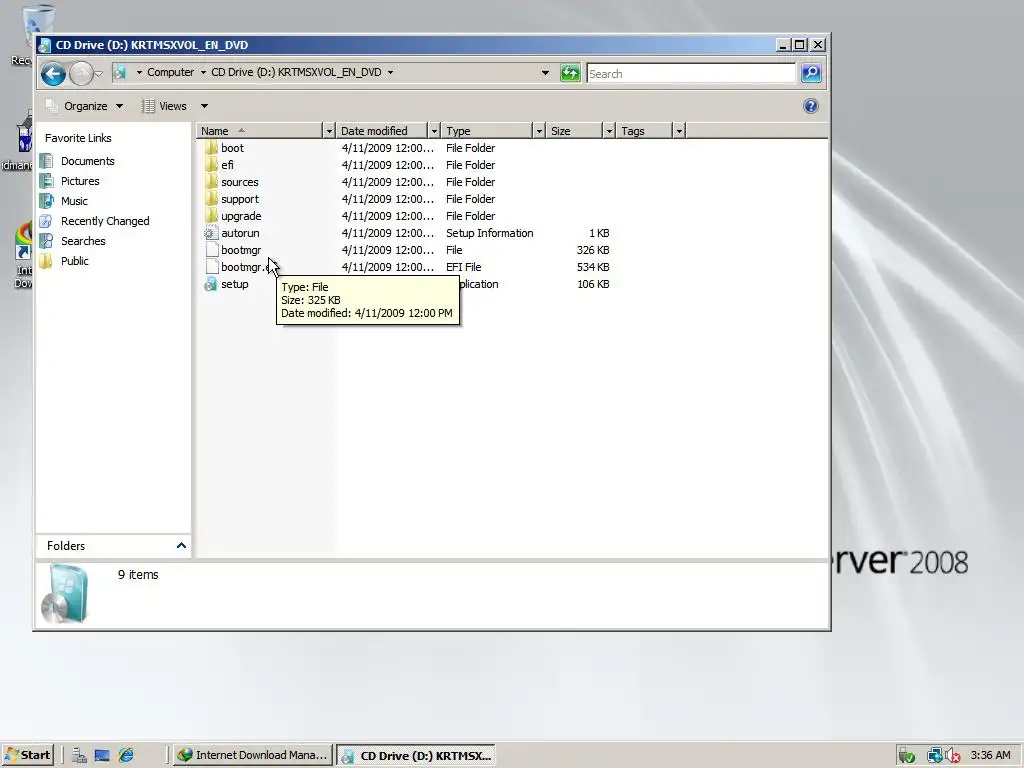Open Server Manager Quick Launch icon
Screen dimensions: 1024x768
[79, 755]
